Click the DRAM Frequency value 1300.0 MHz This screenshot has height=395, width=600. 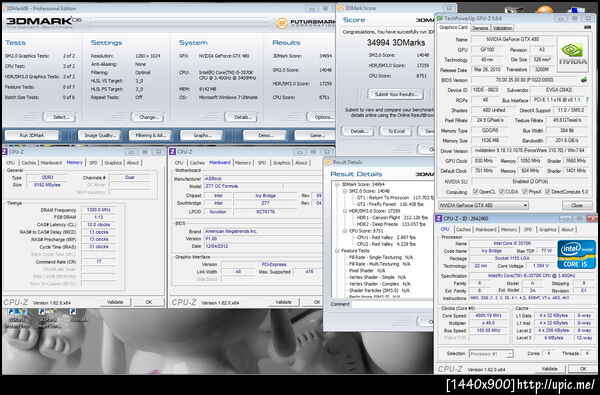coord(98,210)
